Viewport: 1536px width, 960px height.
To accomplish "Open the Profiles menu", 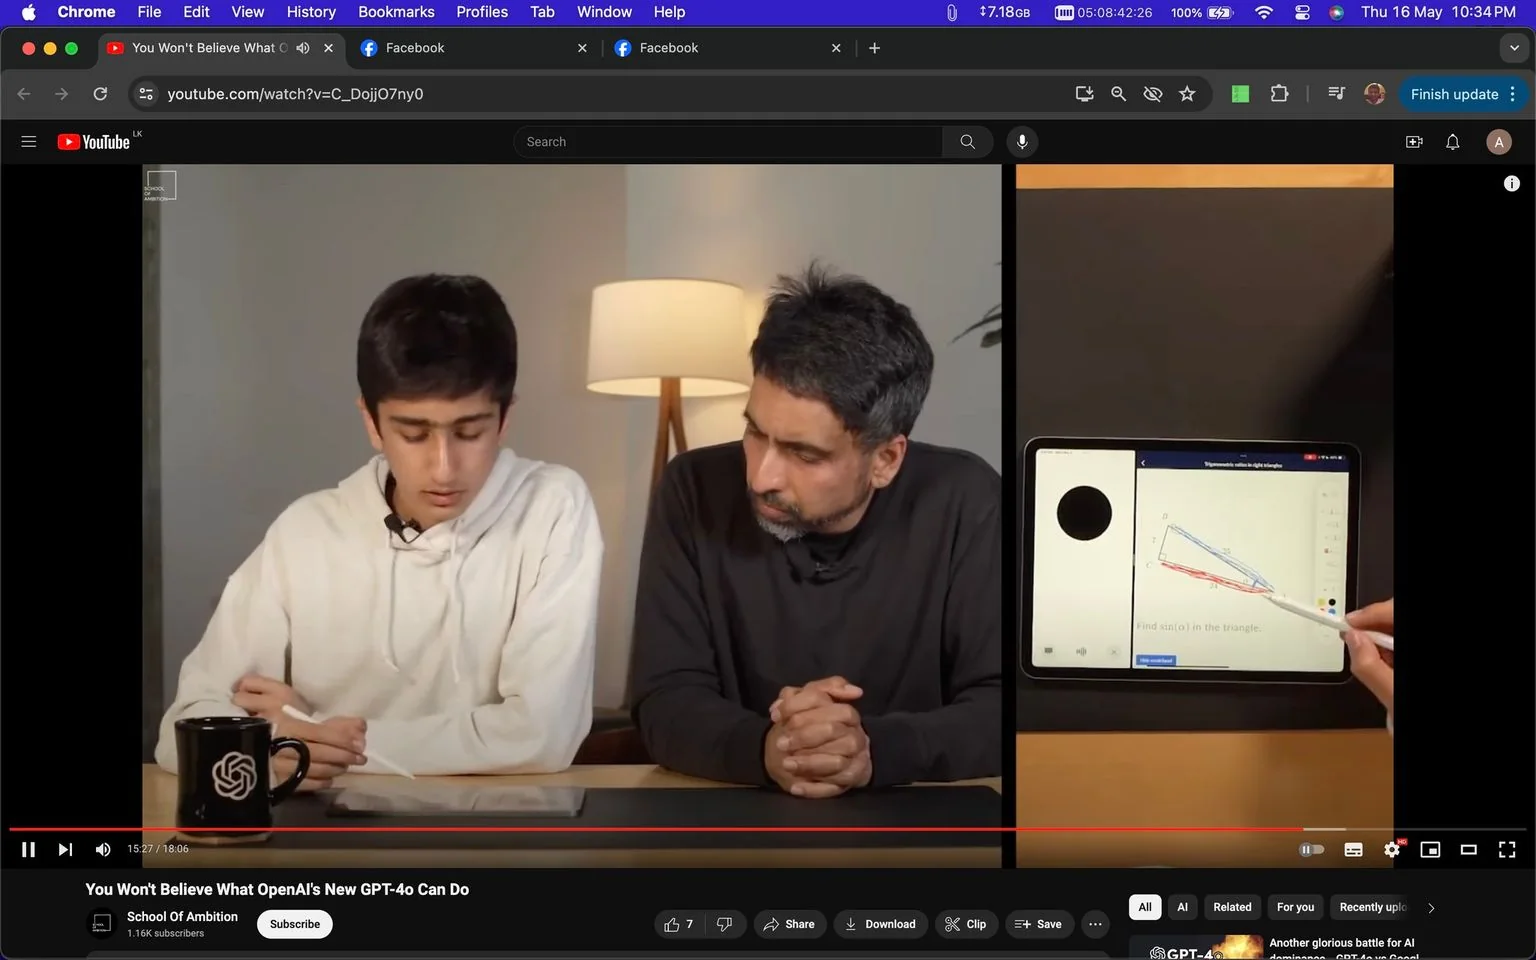I will coord(482,12).
